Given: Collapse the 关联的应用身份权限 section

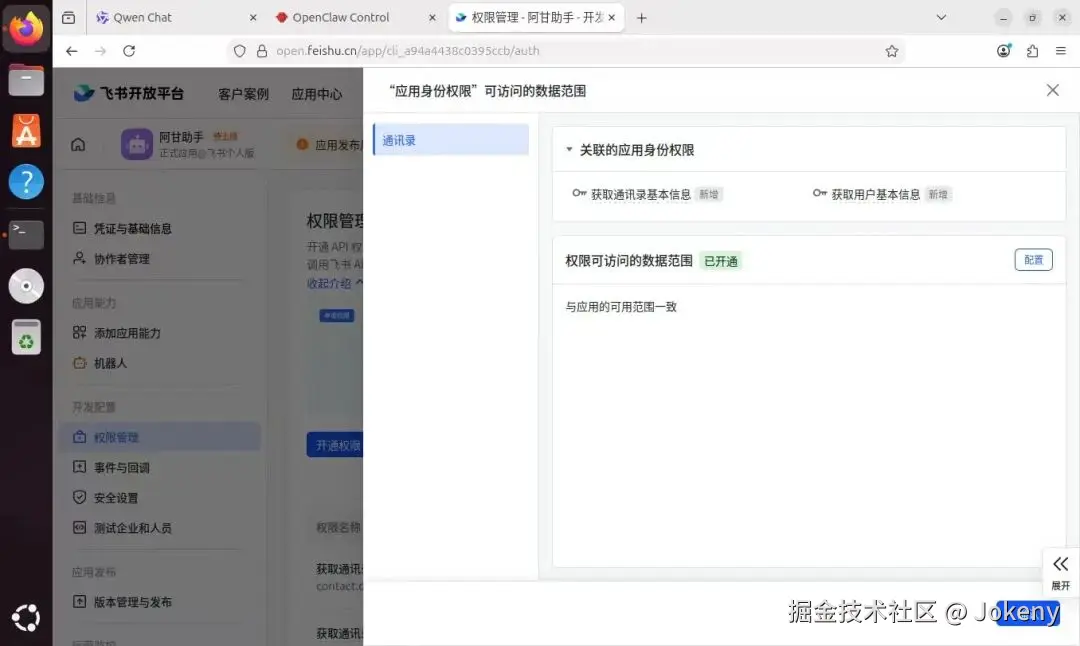Looking at the screenshot, I should click(x=569, y=149).
